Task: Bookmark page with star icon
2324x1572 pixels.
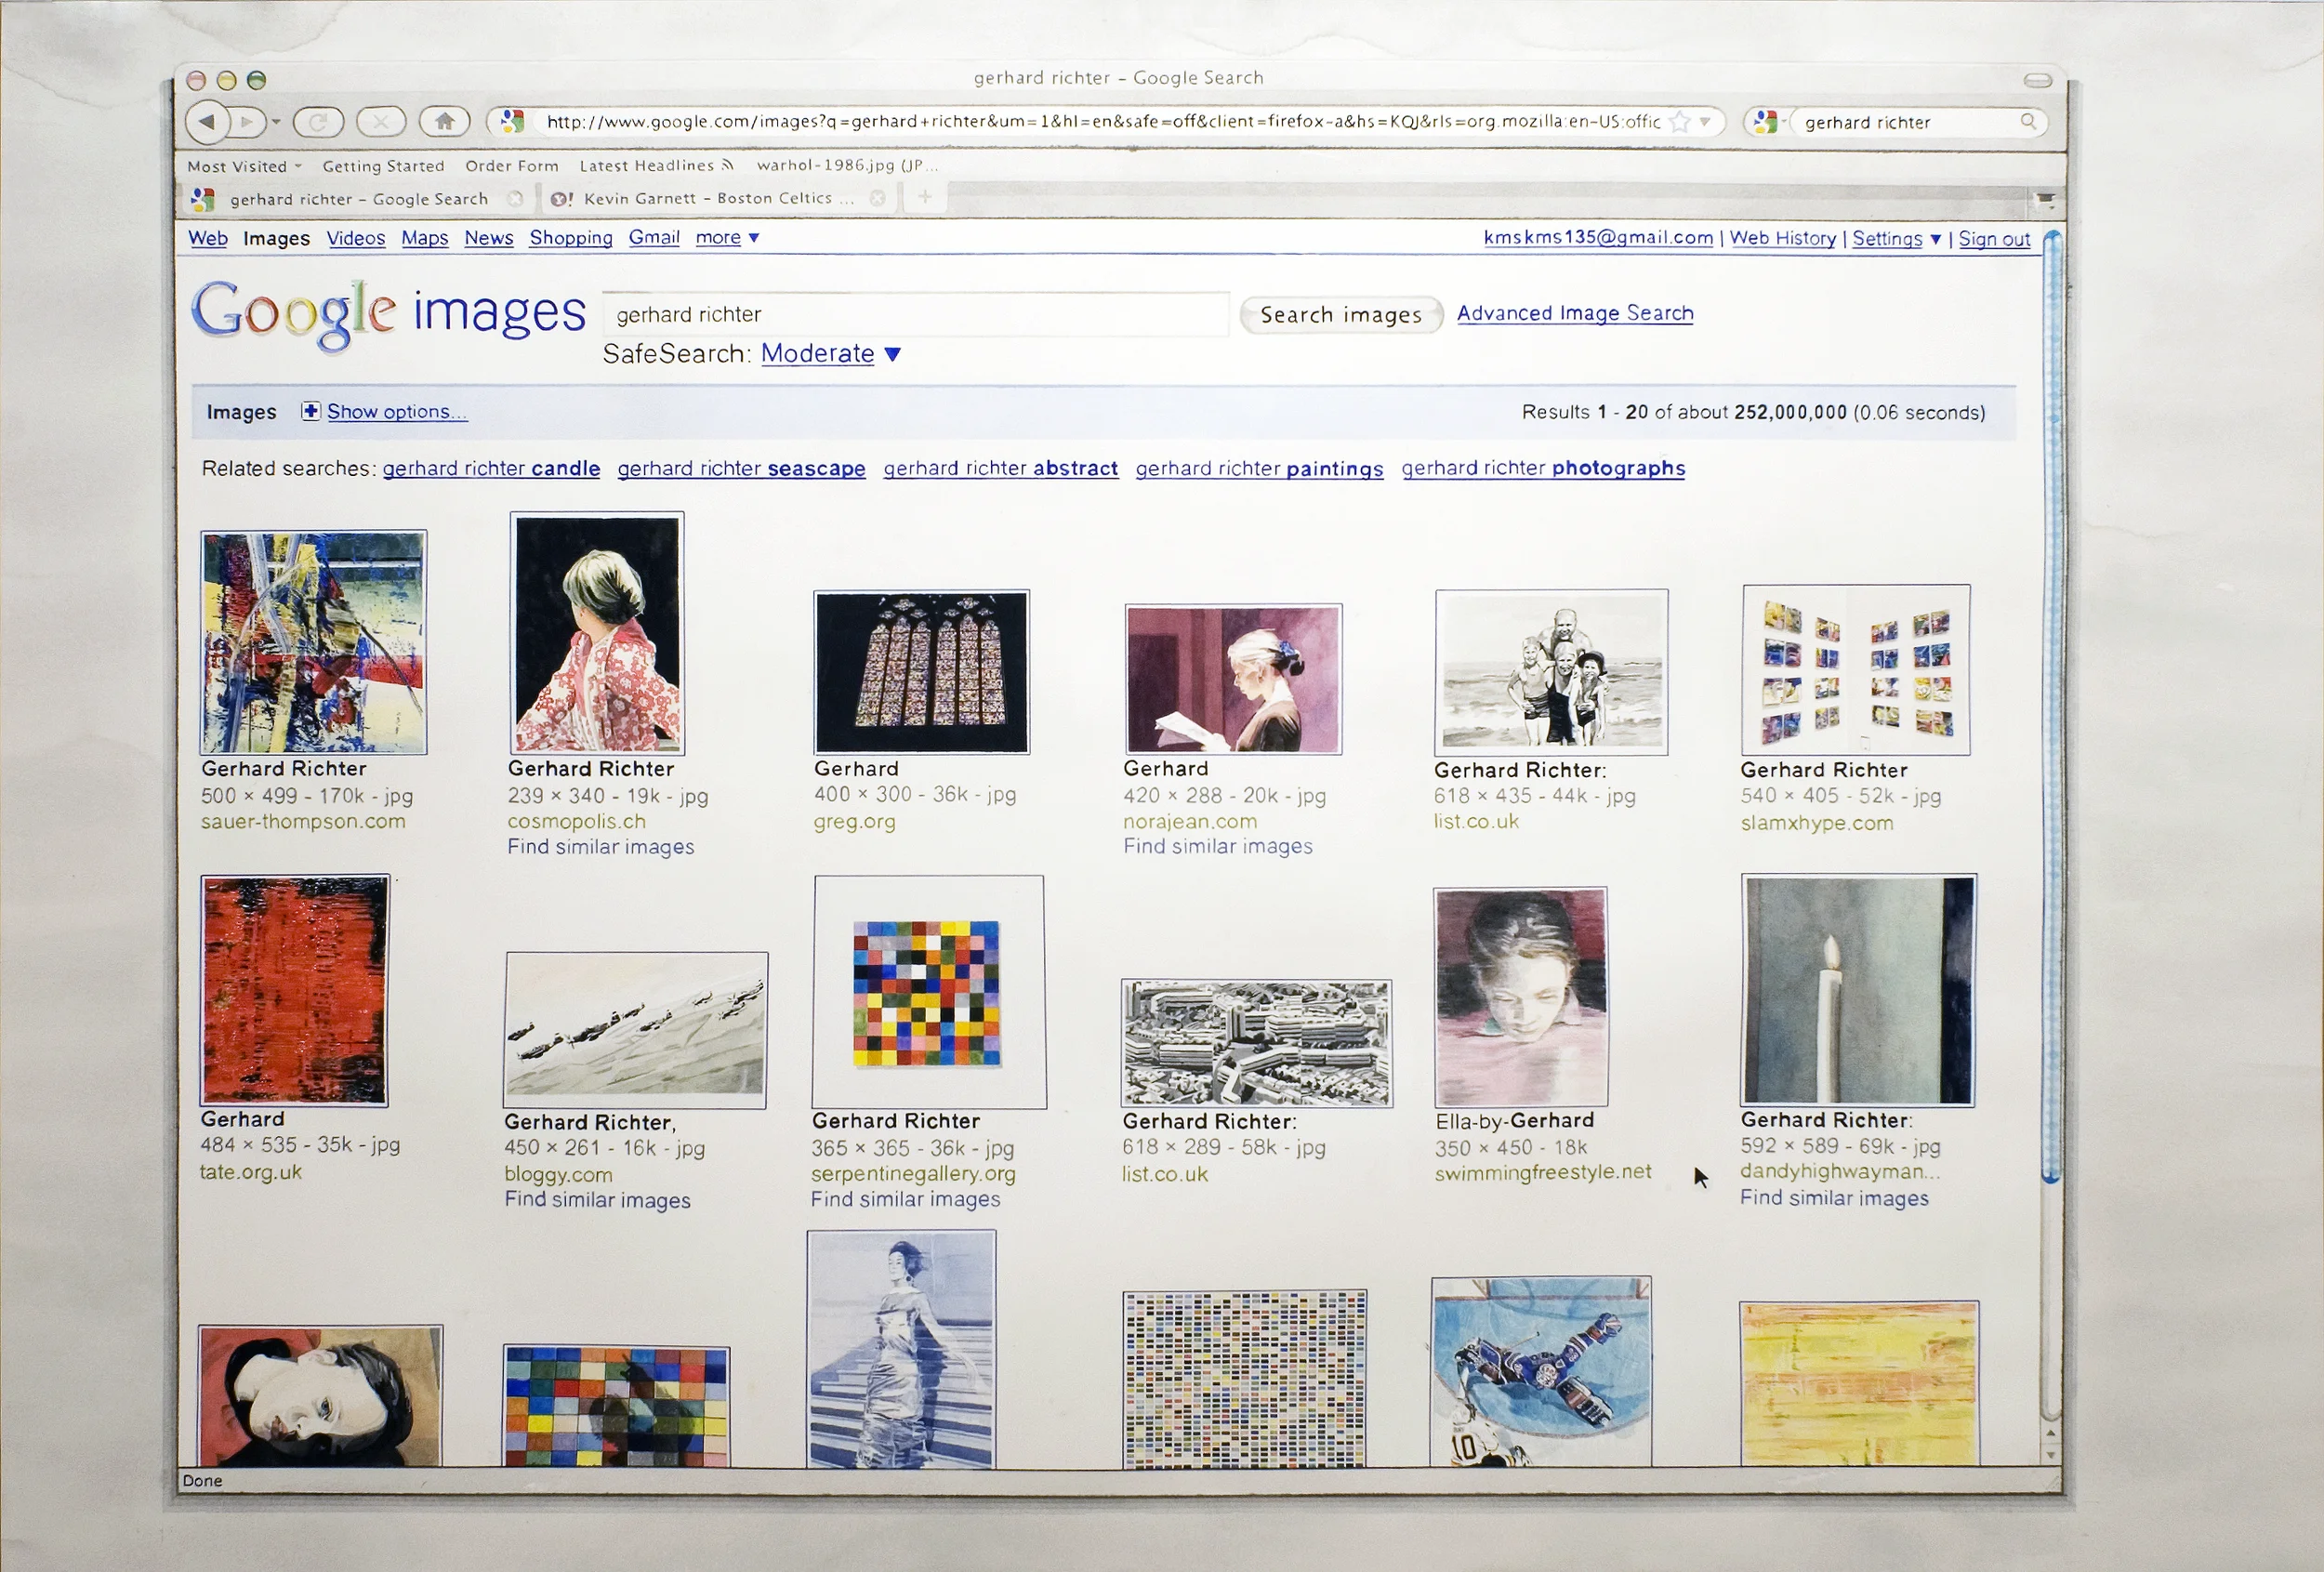Action: tap(1680, 122)
